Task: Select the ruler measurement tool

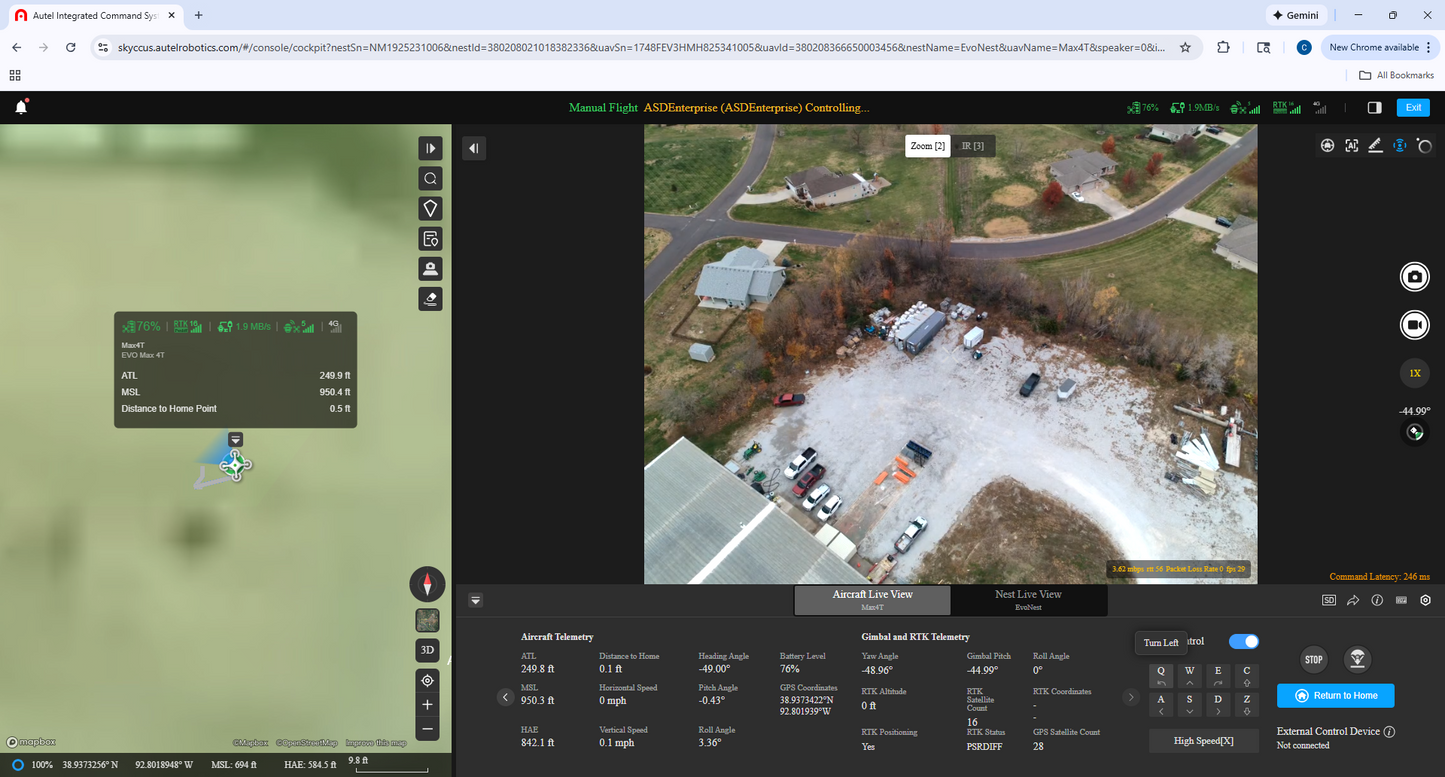Action: 1375,146
